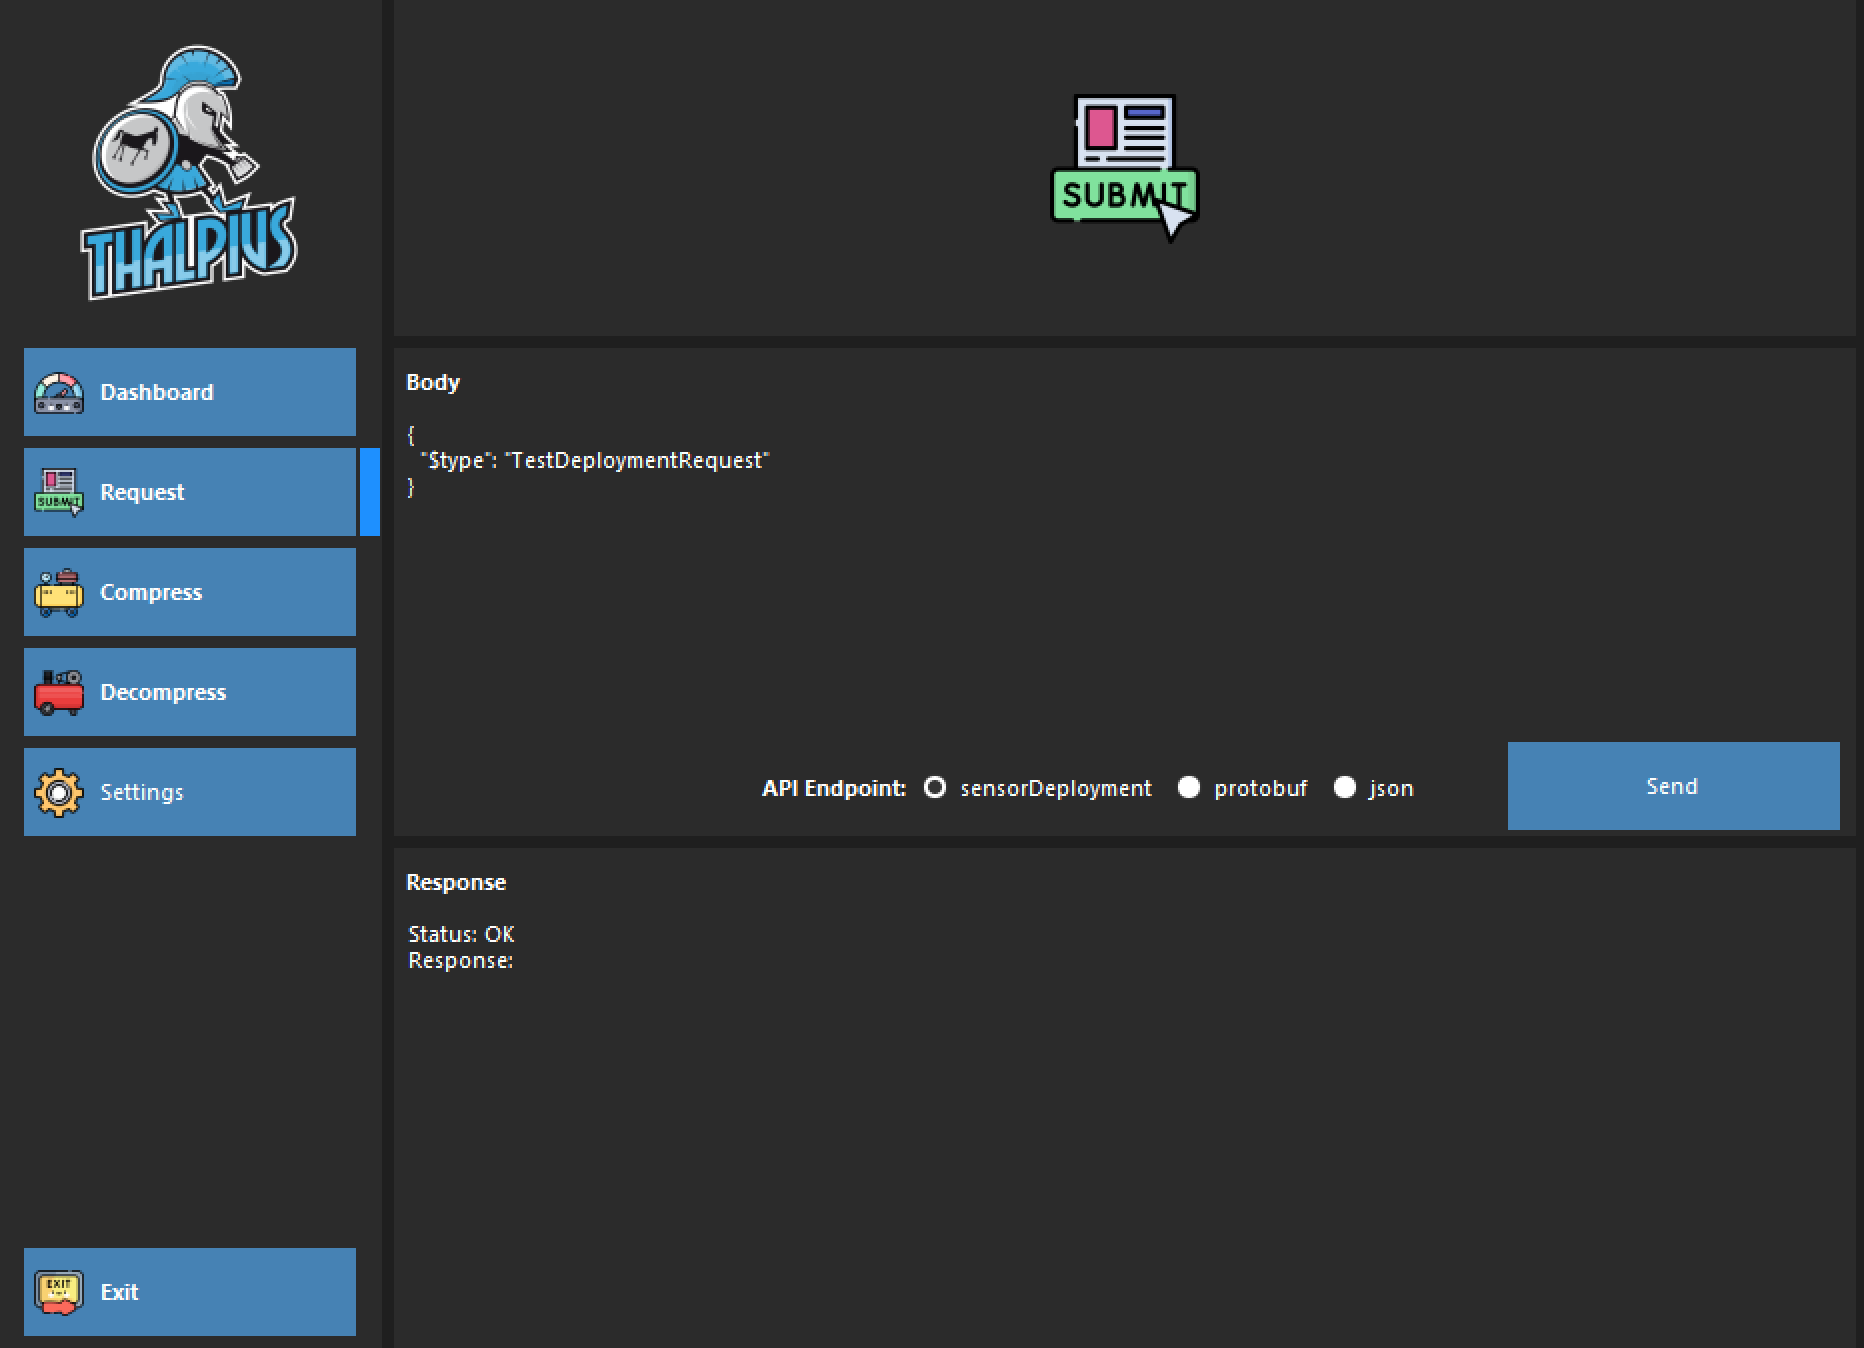1864x1348 pixels.
Task: Click the yellow Compress machine icon
Action: click(59, 593)
